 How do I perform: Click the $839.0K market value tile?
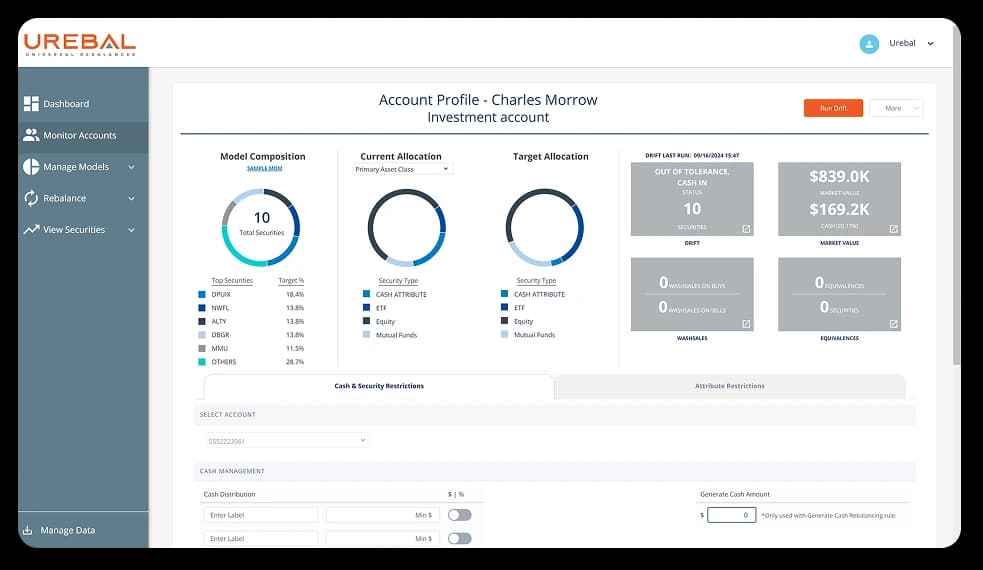click(x=839, y=199)
